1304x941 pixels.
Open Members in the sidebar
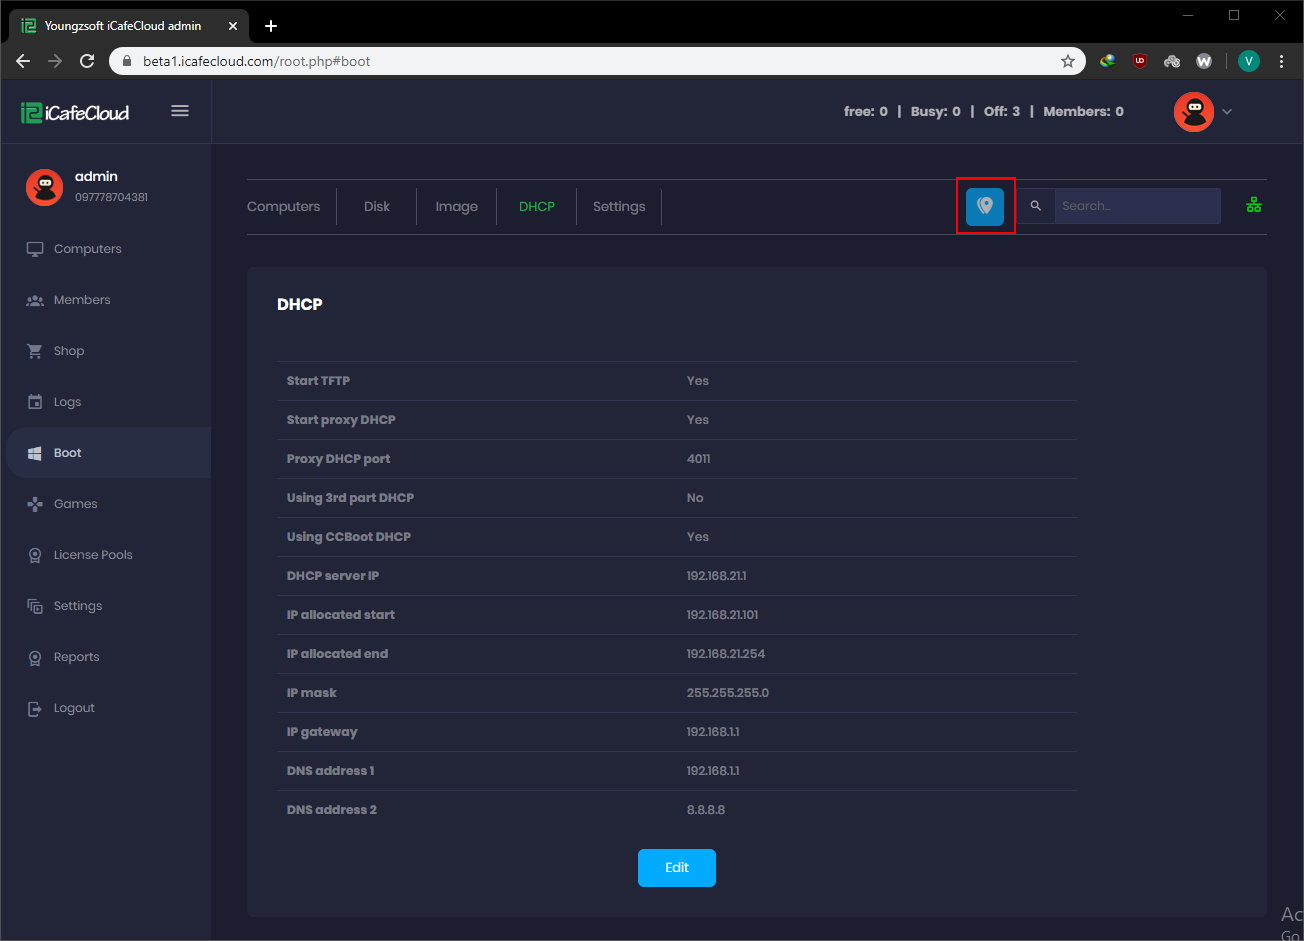tap(82, 300)
